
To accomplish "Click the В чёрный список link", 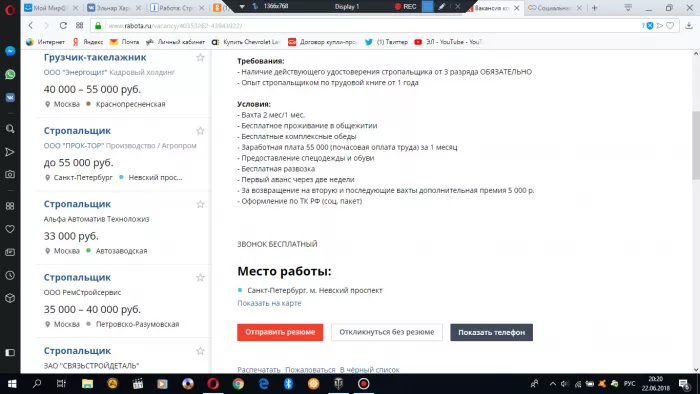I will (370, 369).
